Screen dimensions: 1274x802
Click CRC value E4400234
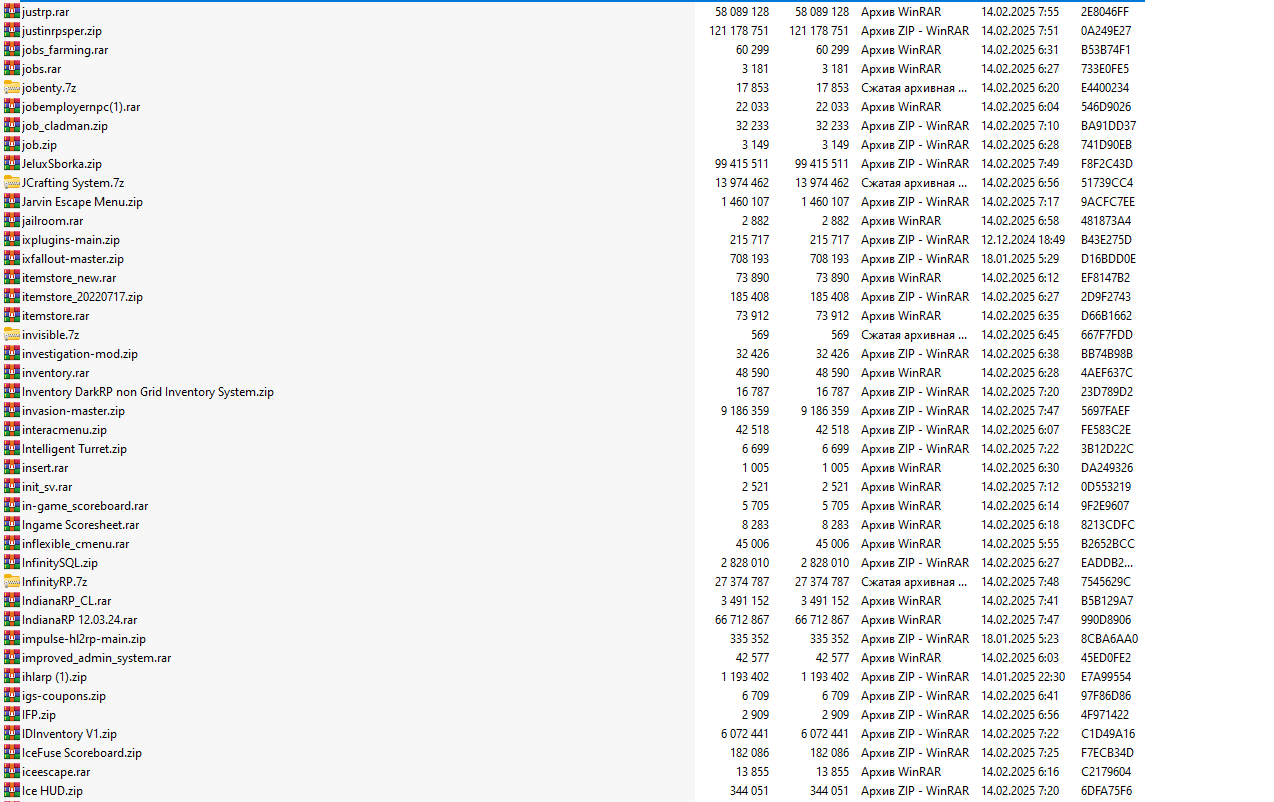[1105, 88]
